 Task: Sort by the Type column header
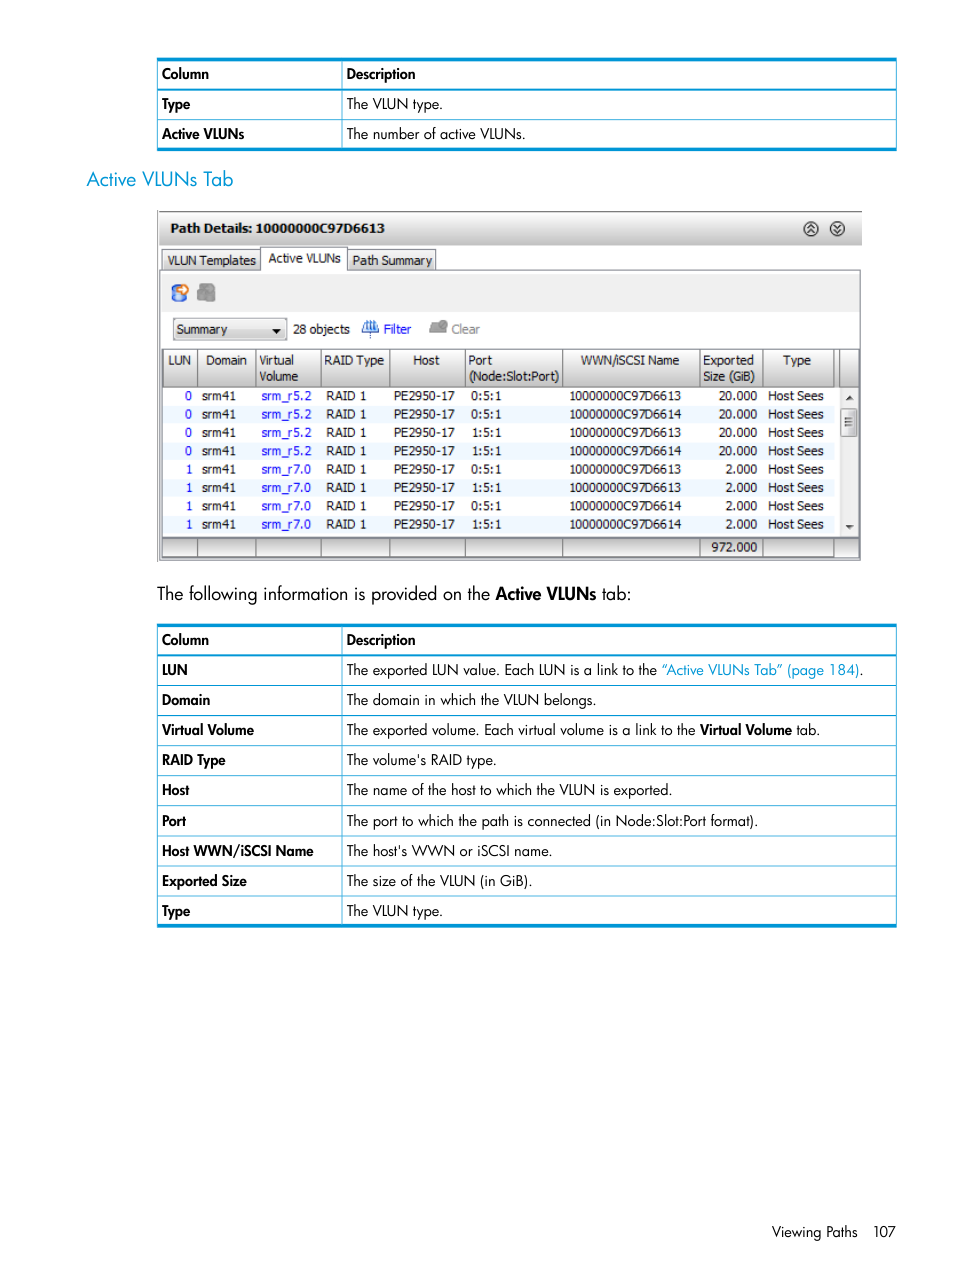[x=798, y=368]
